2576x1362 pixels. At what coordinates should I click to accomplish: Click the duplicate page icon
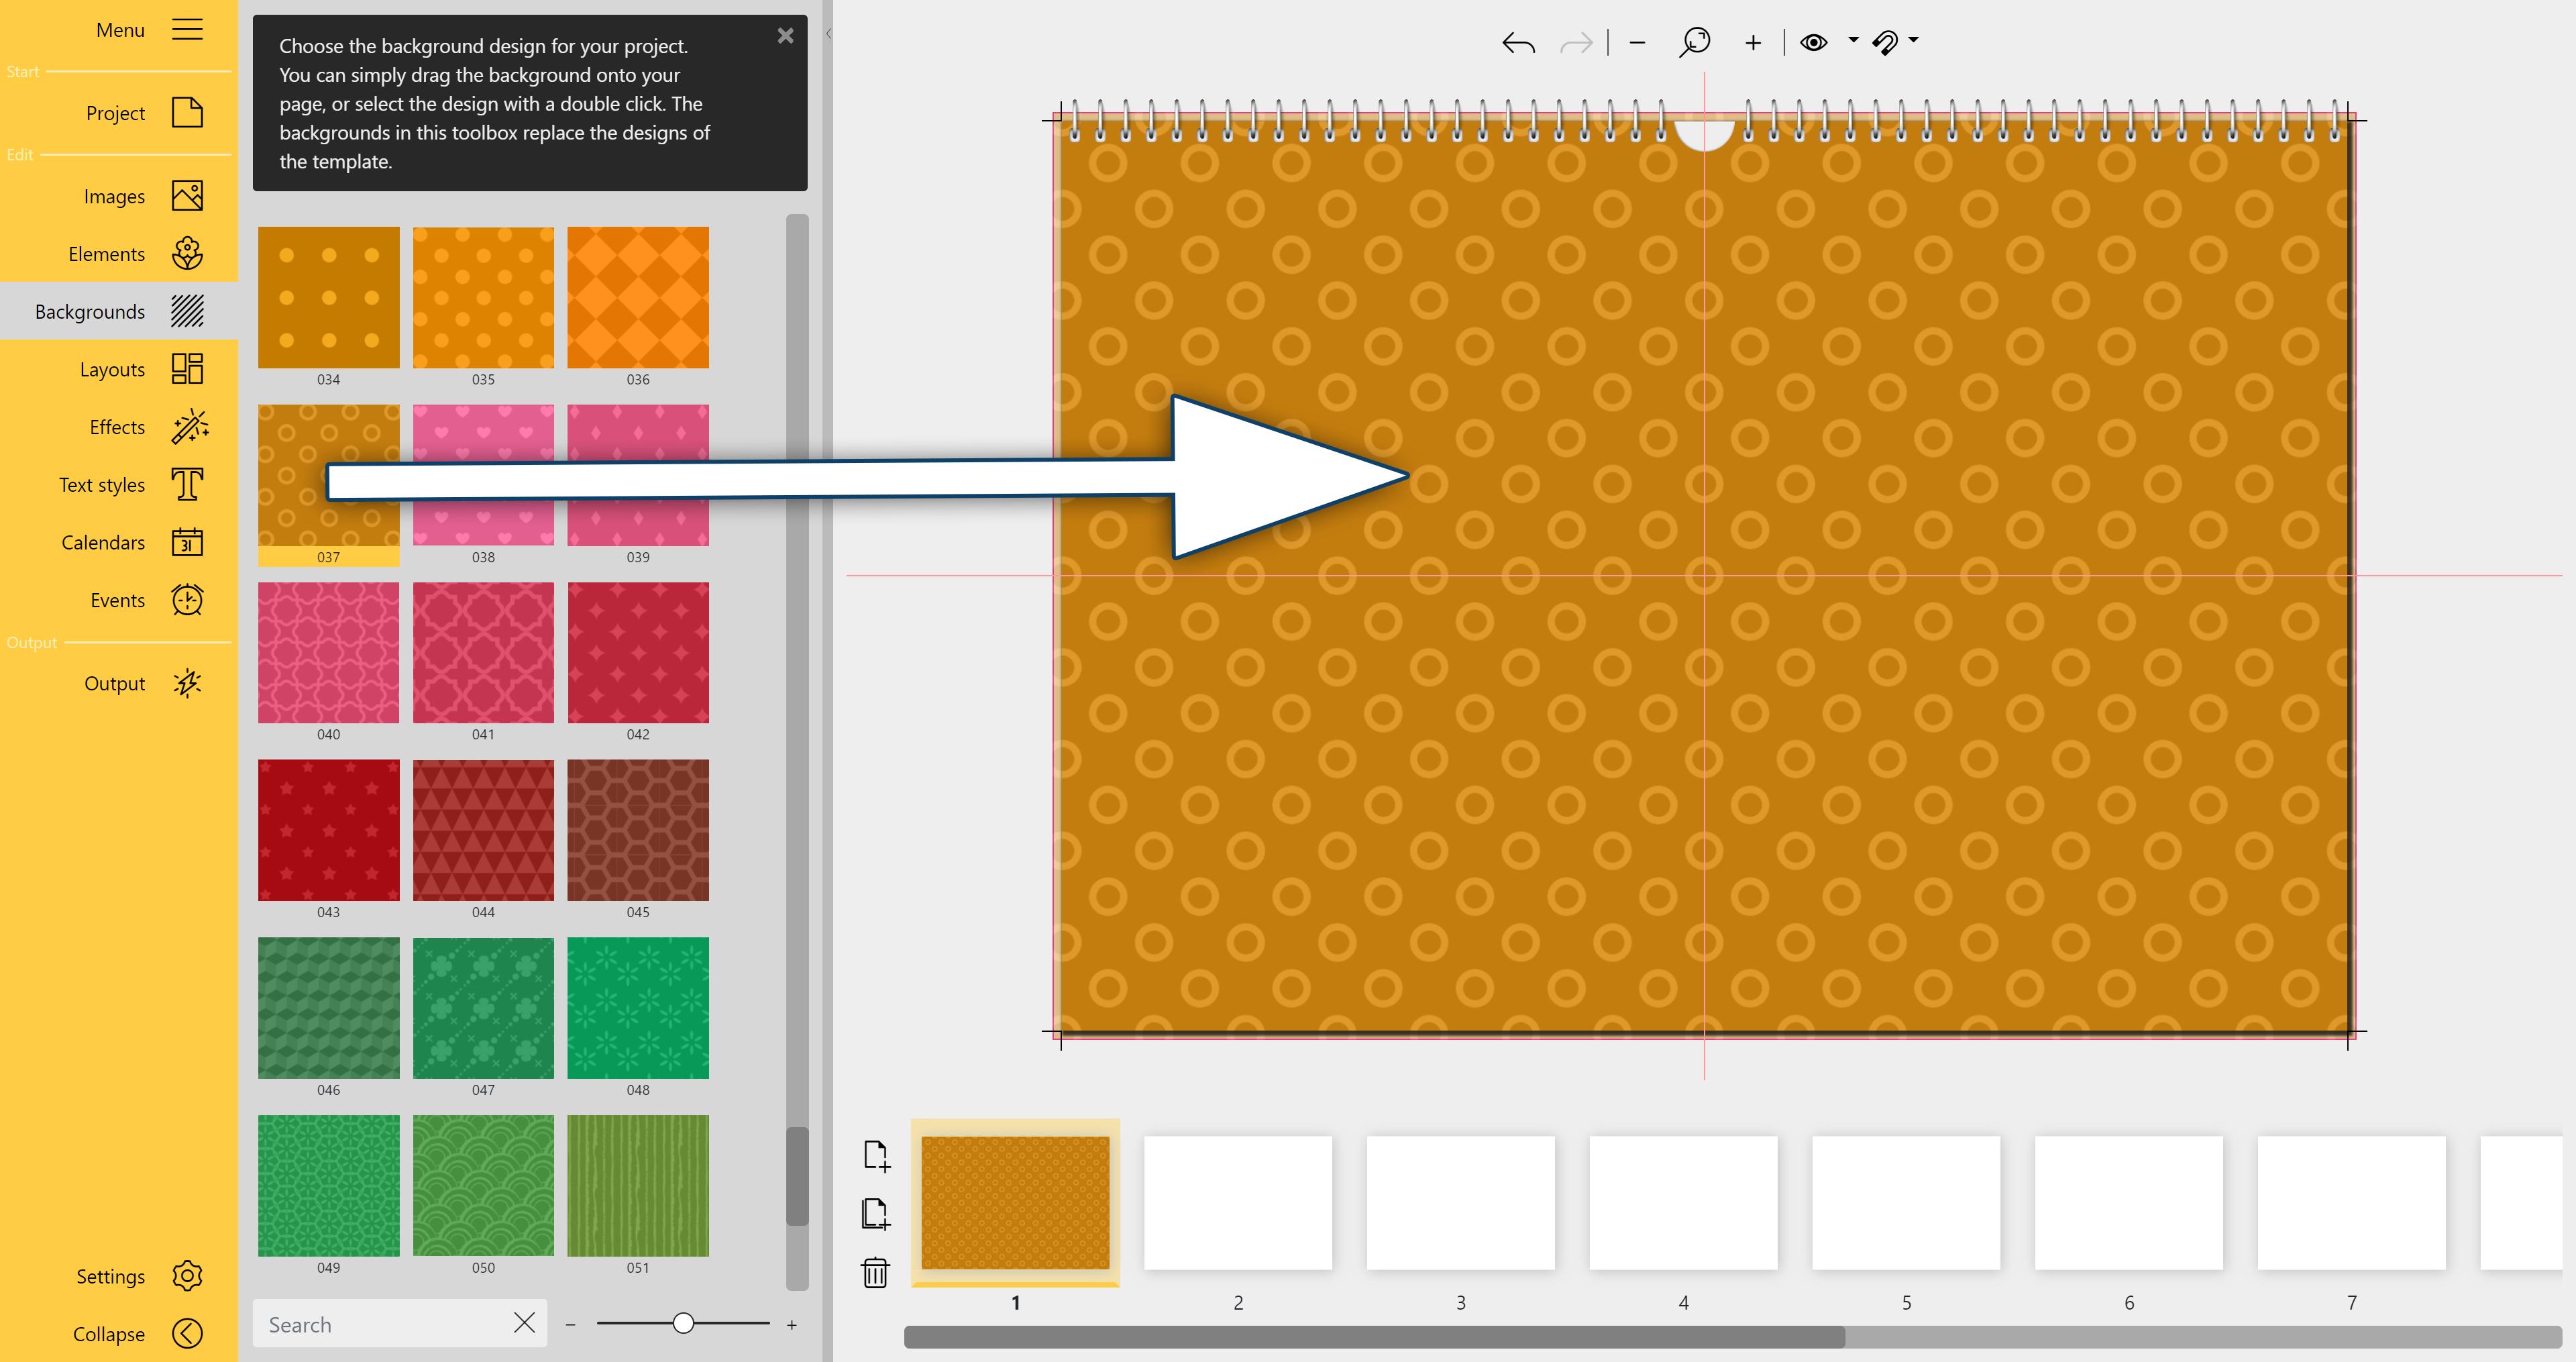pos(875,1214)
